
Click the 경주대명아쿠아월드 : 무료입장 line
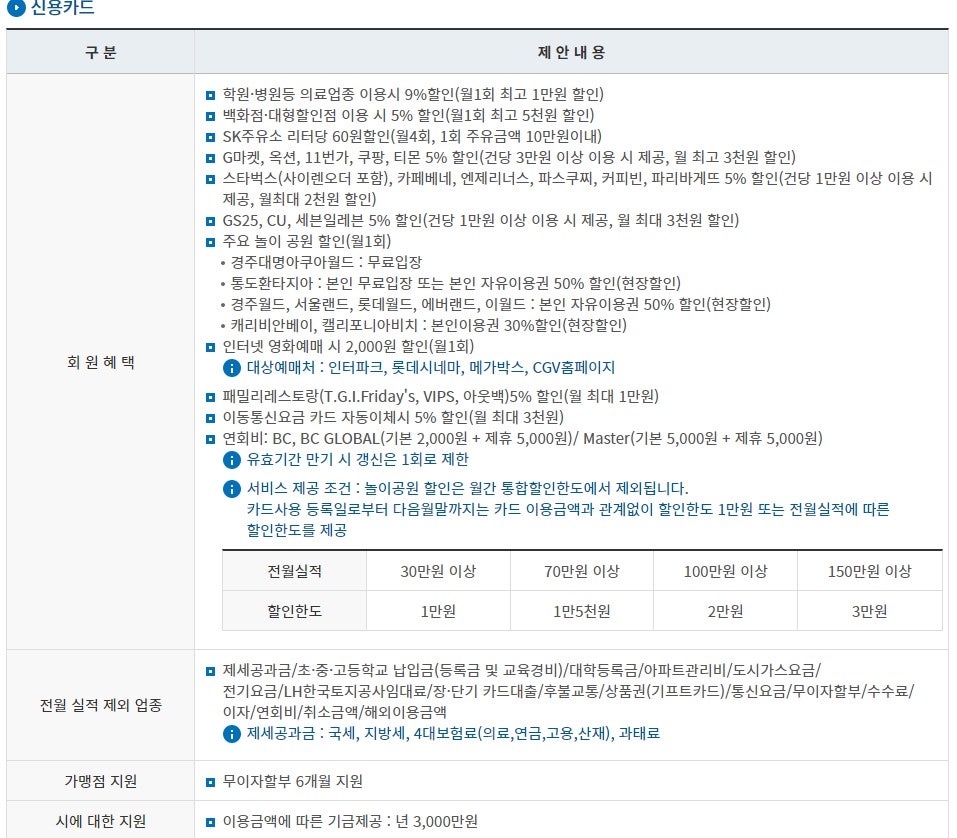(x=326, y=262)
